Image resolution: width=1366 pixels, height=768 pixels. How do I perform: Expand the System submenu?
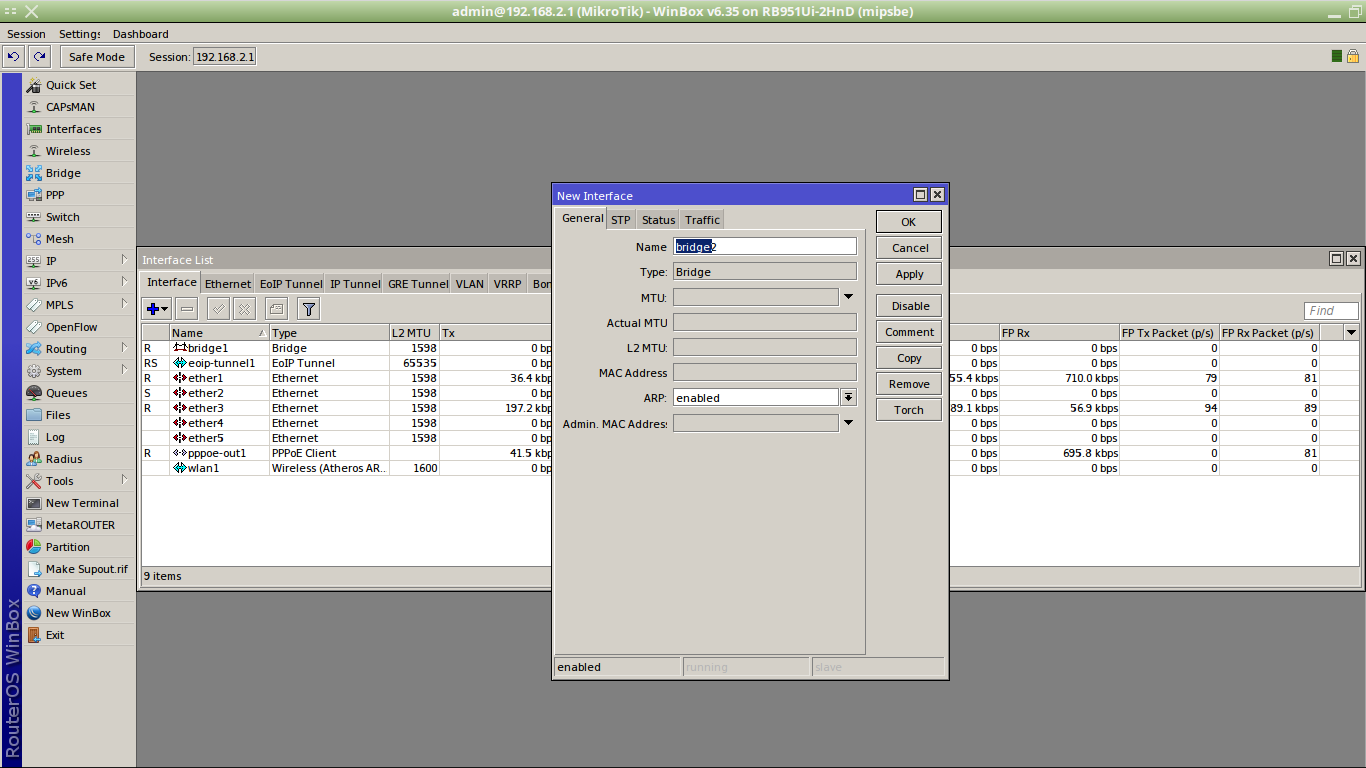[x=78, y=371]
